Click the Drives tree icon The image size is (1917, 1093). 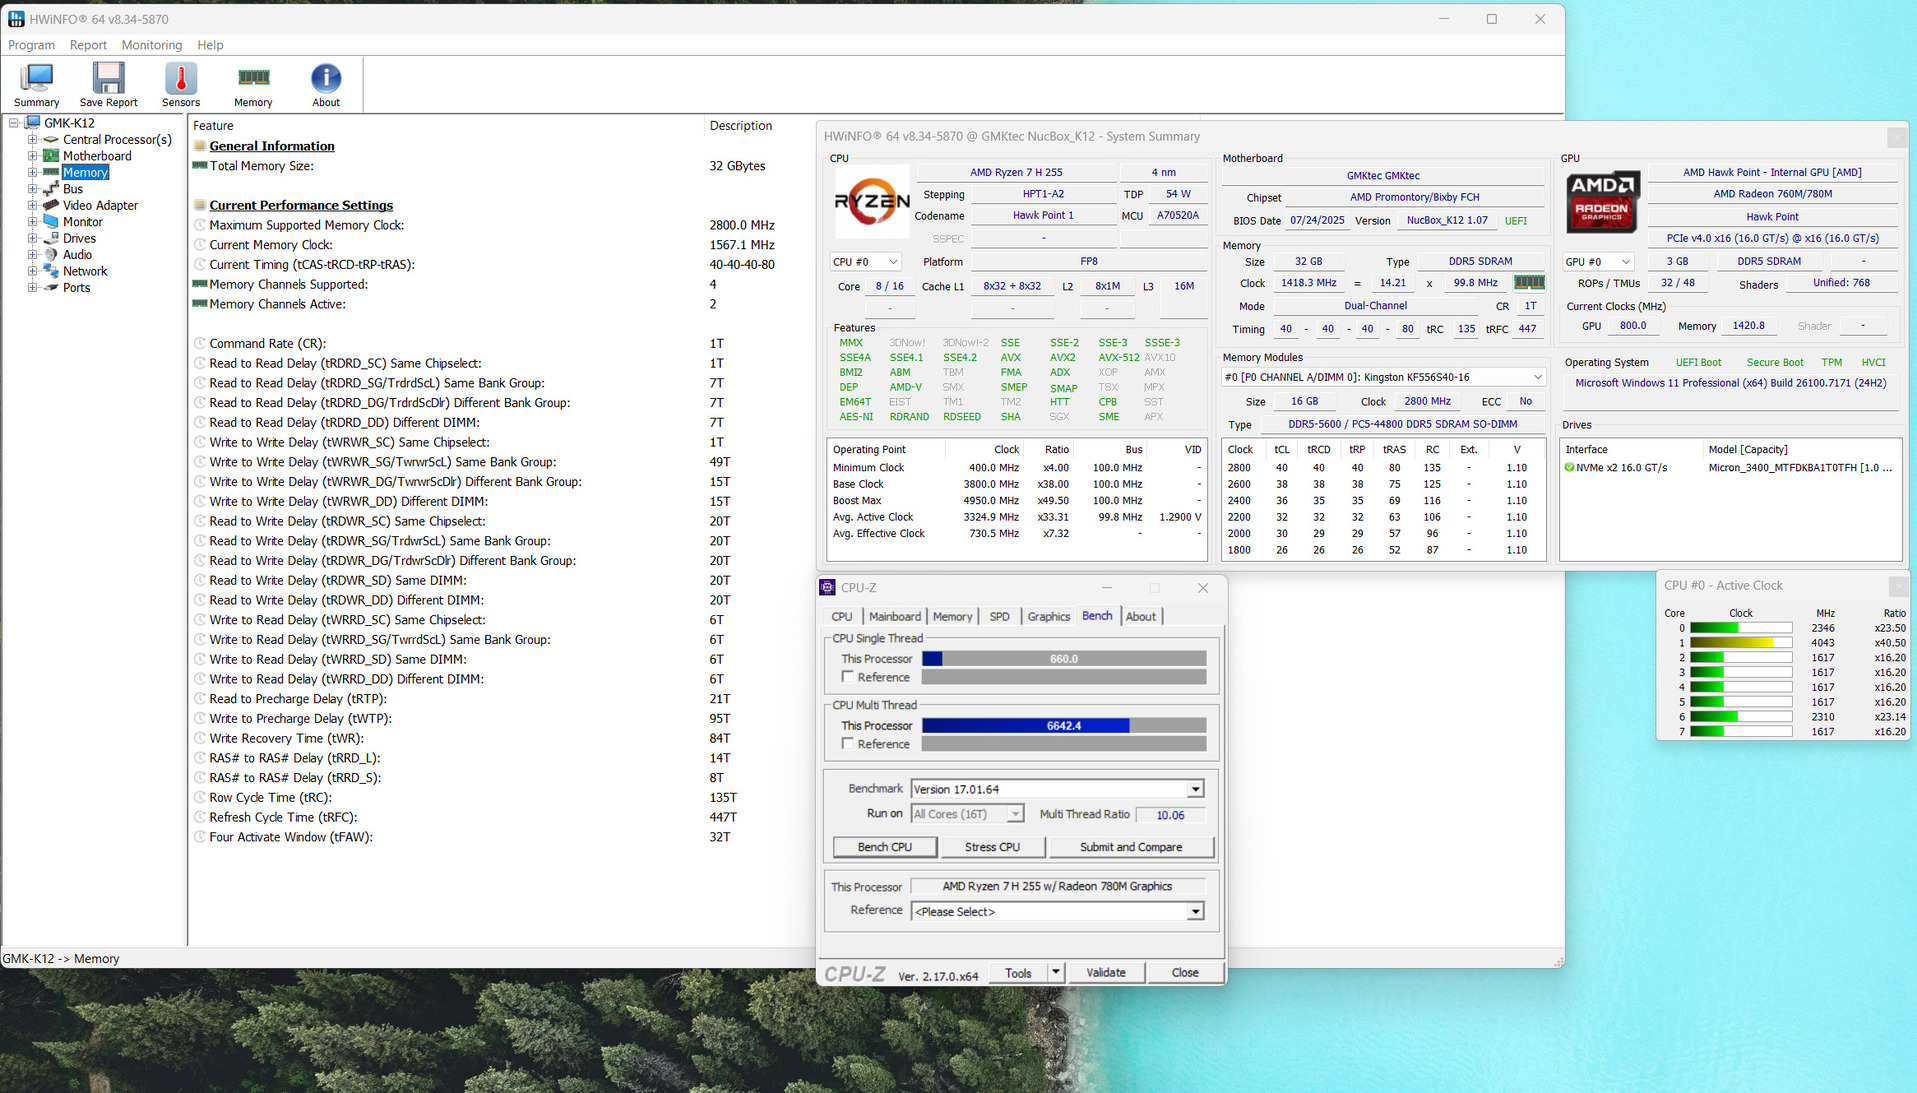pos(51,238)
